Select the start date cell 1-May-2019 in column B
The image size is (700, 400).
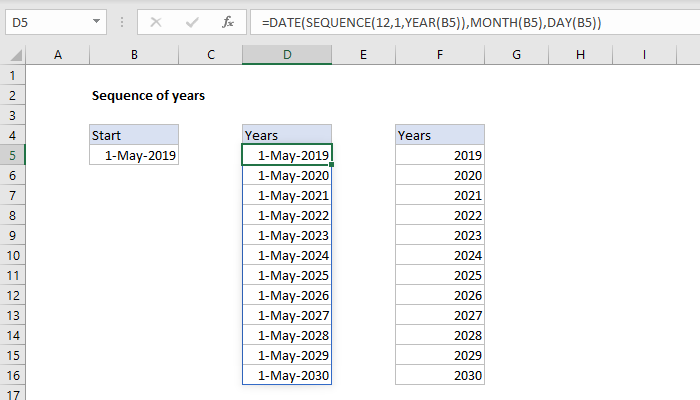[134, 155]
